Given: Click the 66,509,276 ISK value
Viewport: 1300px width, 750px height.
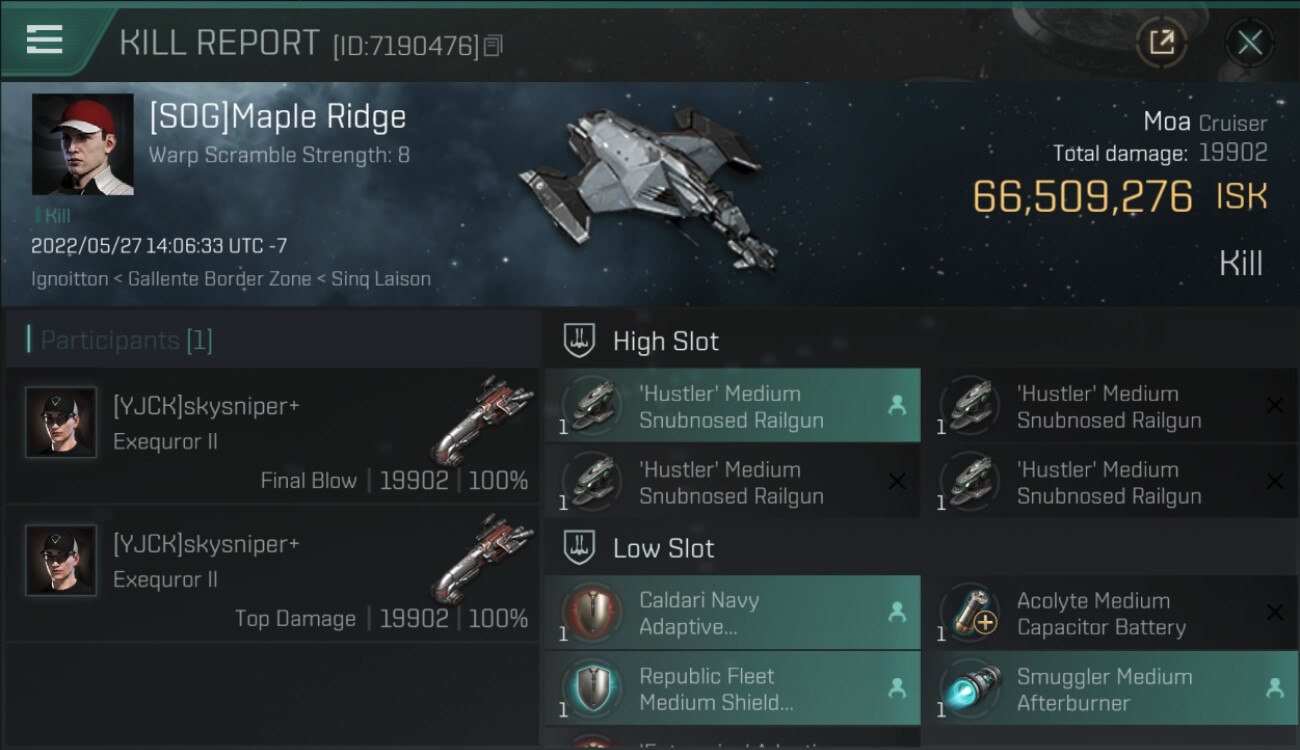Looking at the screenshot, I should (1083, 197).
